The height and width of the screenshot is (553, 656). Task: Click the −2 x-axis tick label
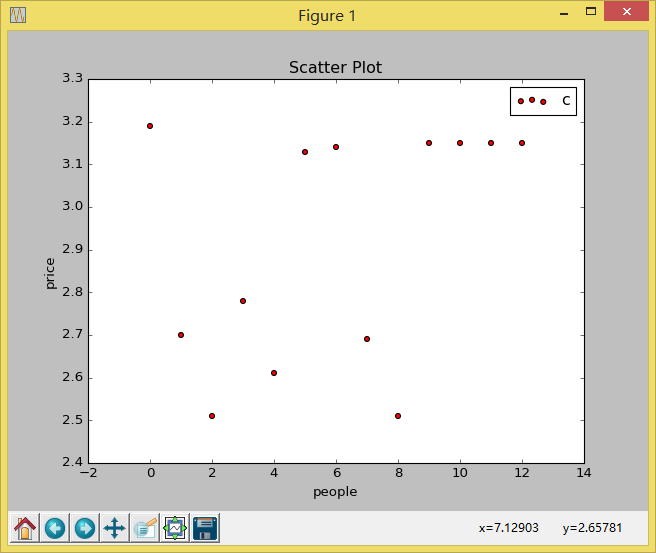87,473
